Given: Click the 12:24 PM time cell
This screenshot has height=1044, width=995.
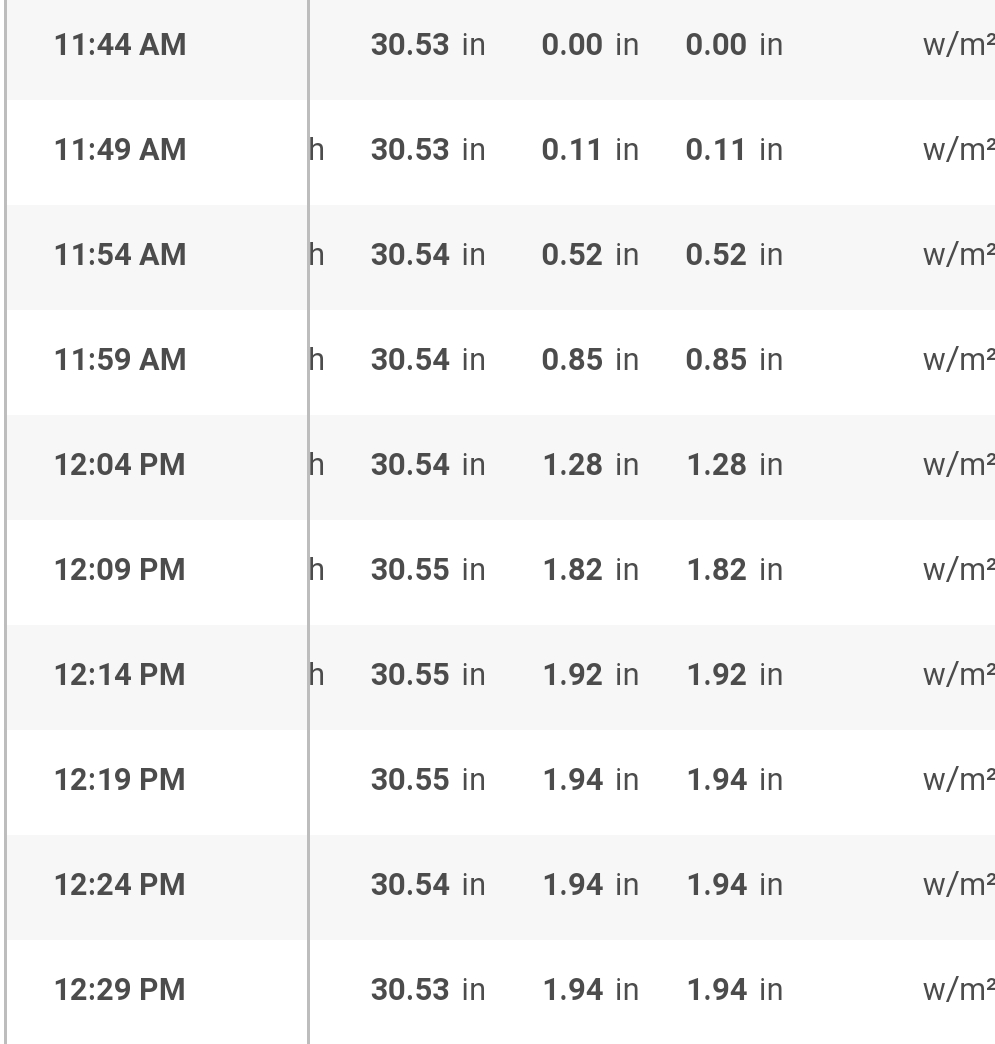Looking at the screenshot, I should click(120, 885).
